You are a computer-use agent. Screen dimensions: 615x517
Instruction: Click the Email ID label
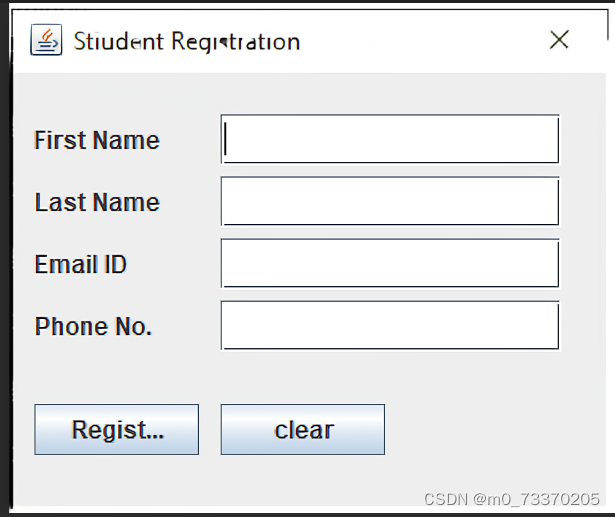[80, 264]
